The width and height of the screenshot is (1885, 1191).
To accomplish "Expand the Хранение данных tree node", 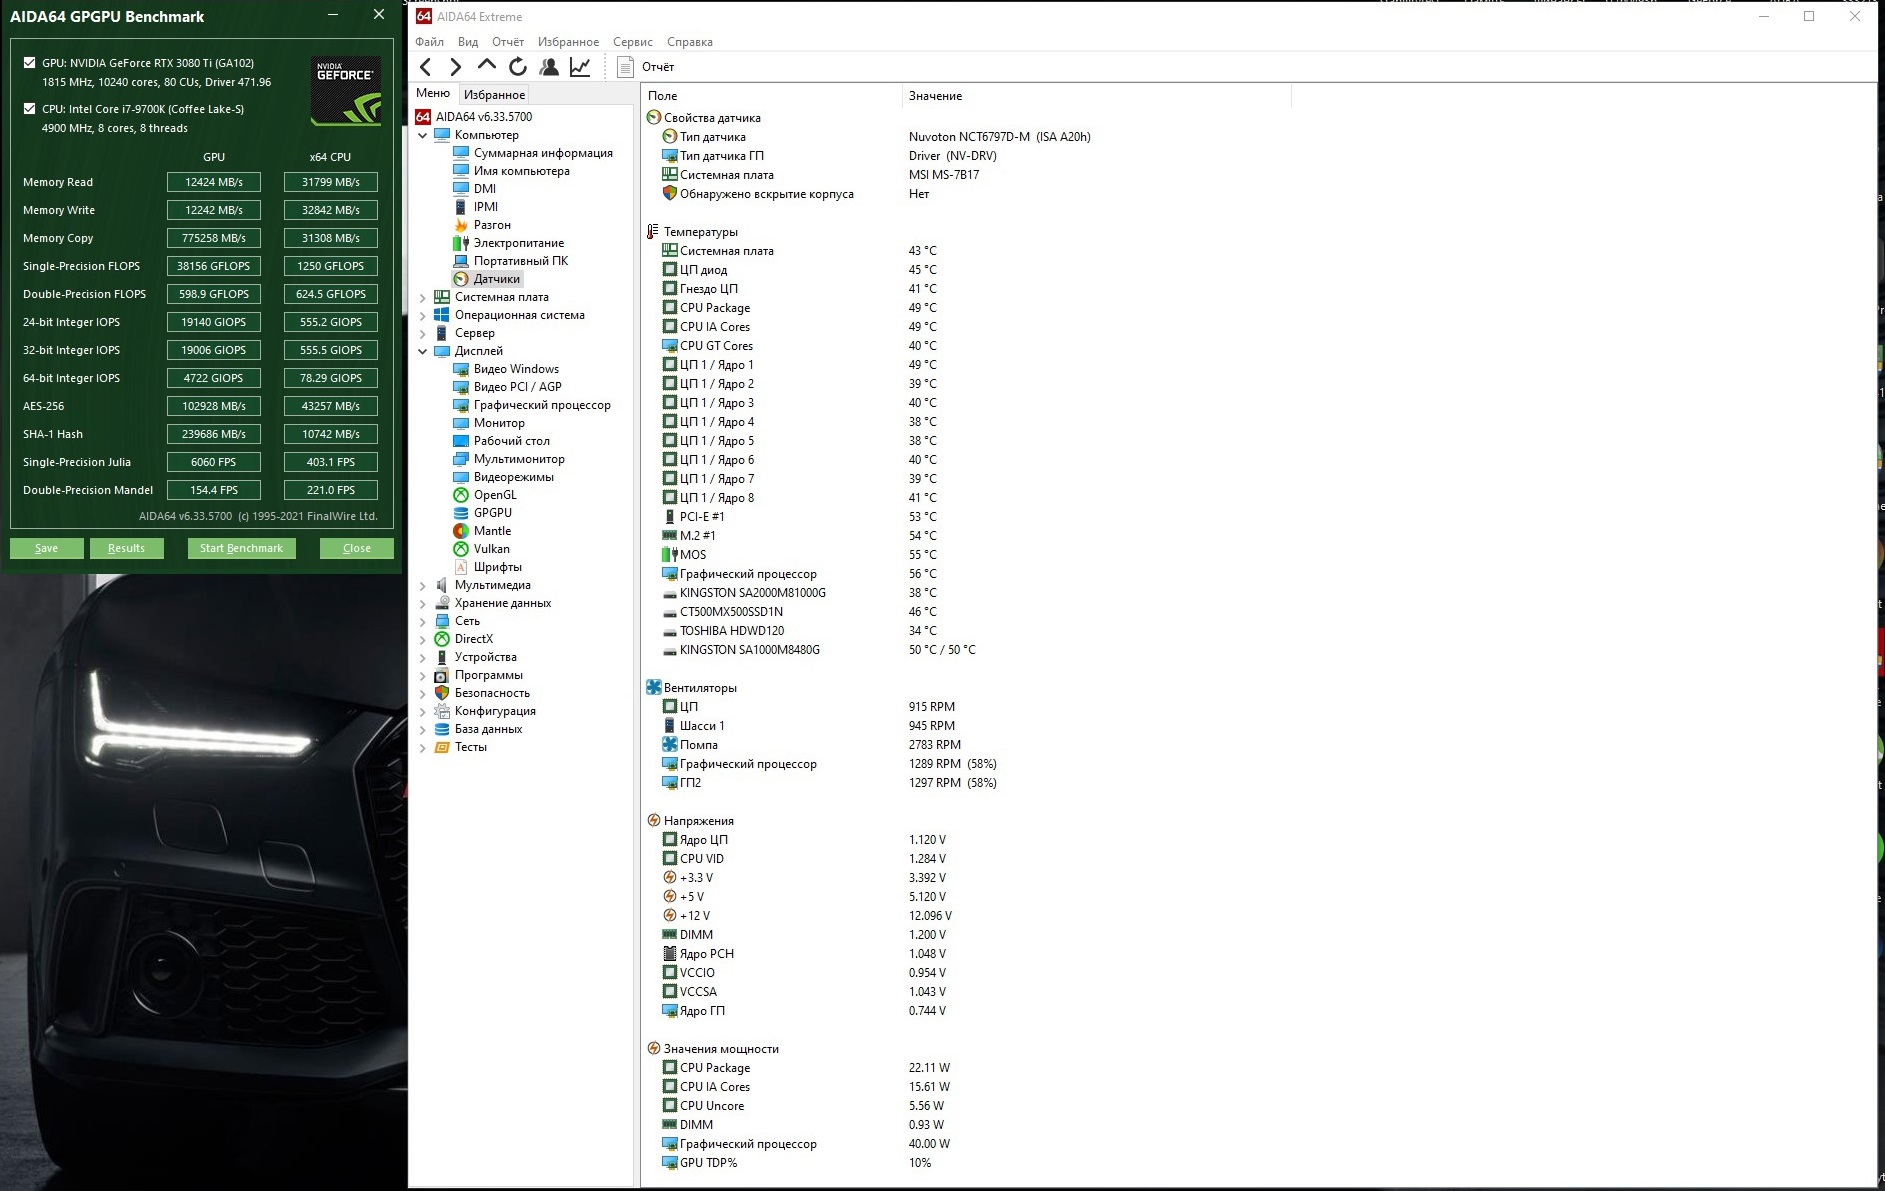I will 423,603.
